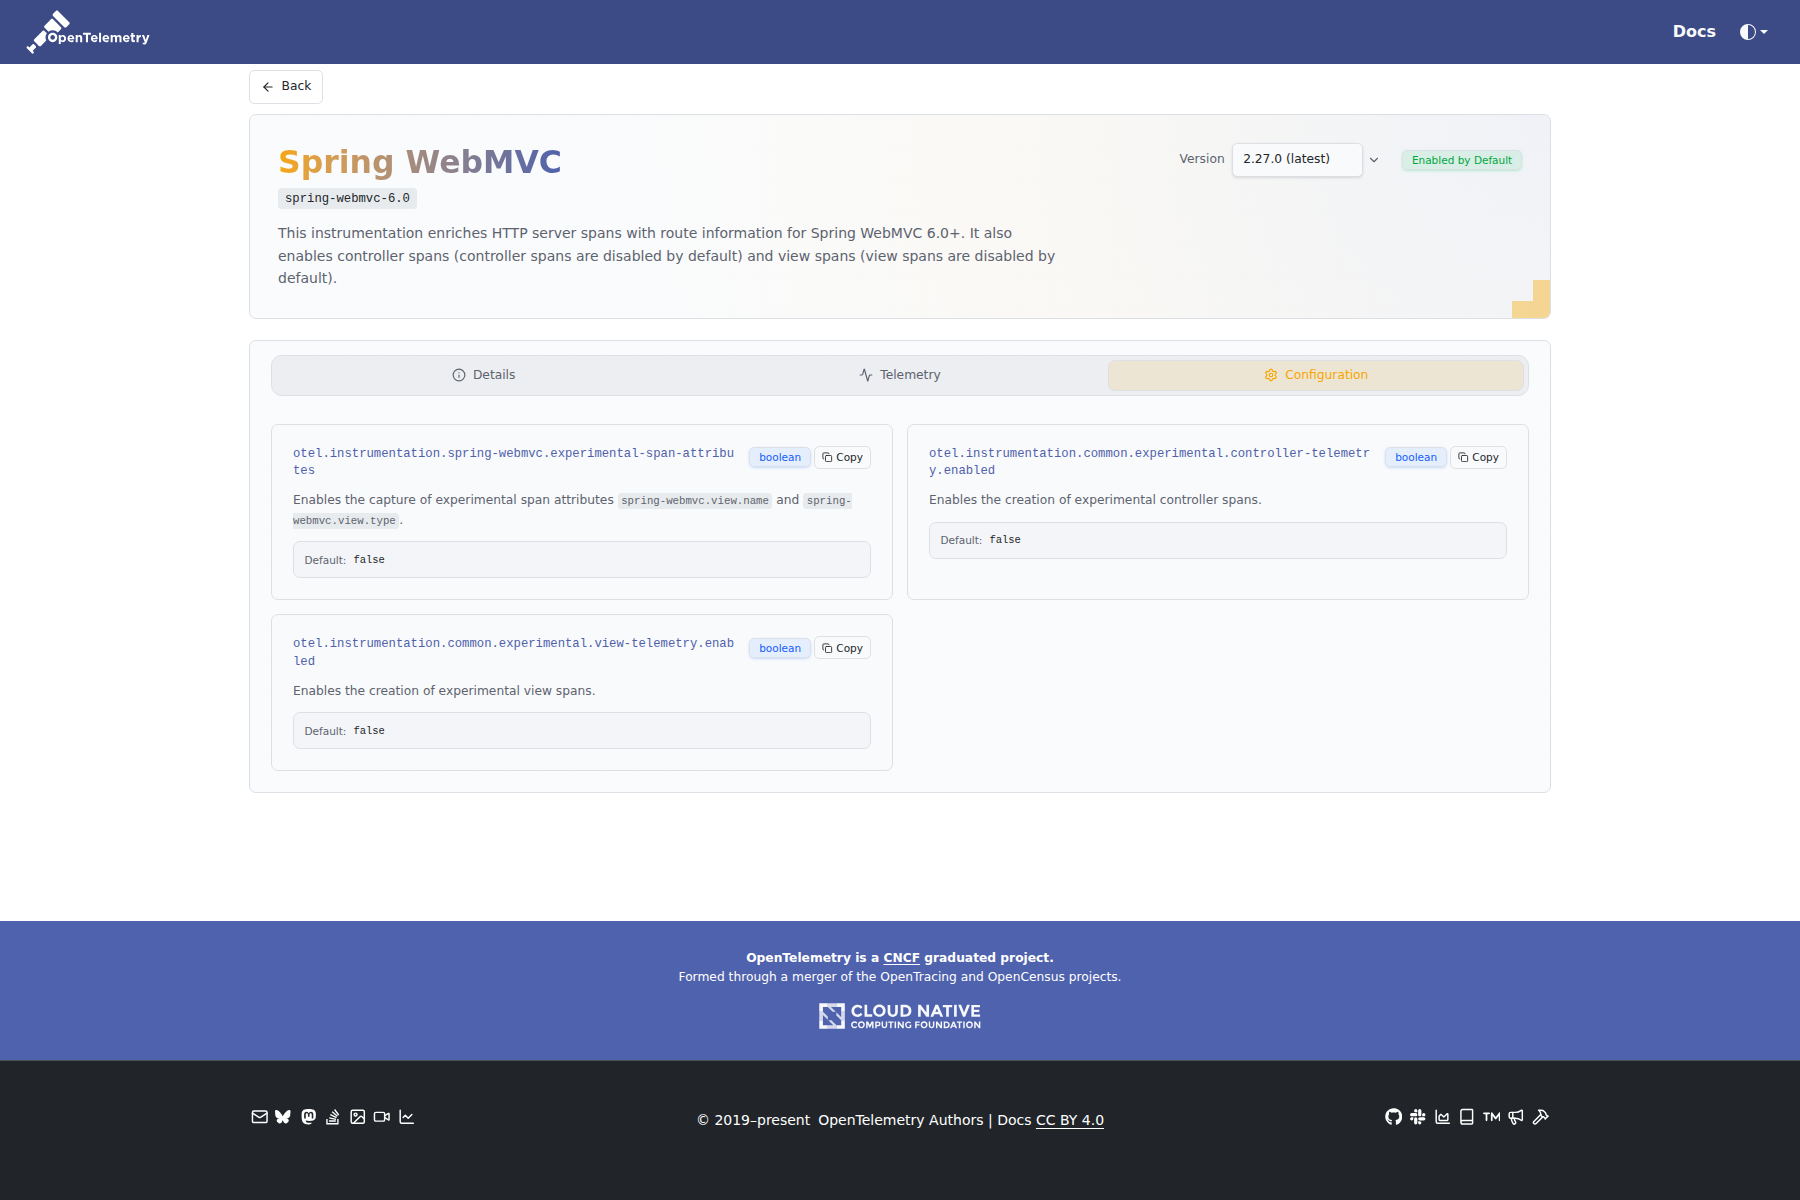This screenshot has height=1200, width=1800.
Task: Click boolean badge on experimental-span-attributes card
Action: pos(780,458)
